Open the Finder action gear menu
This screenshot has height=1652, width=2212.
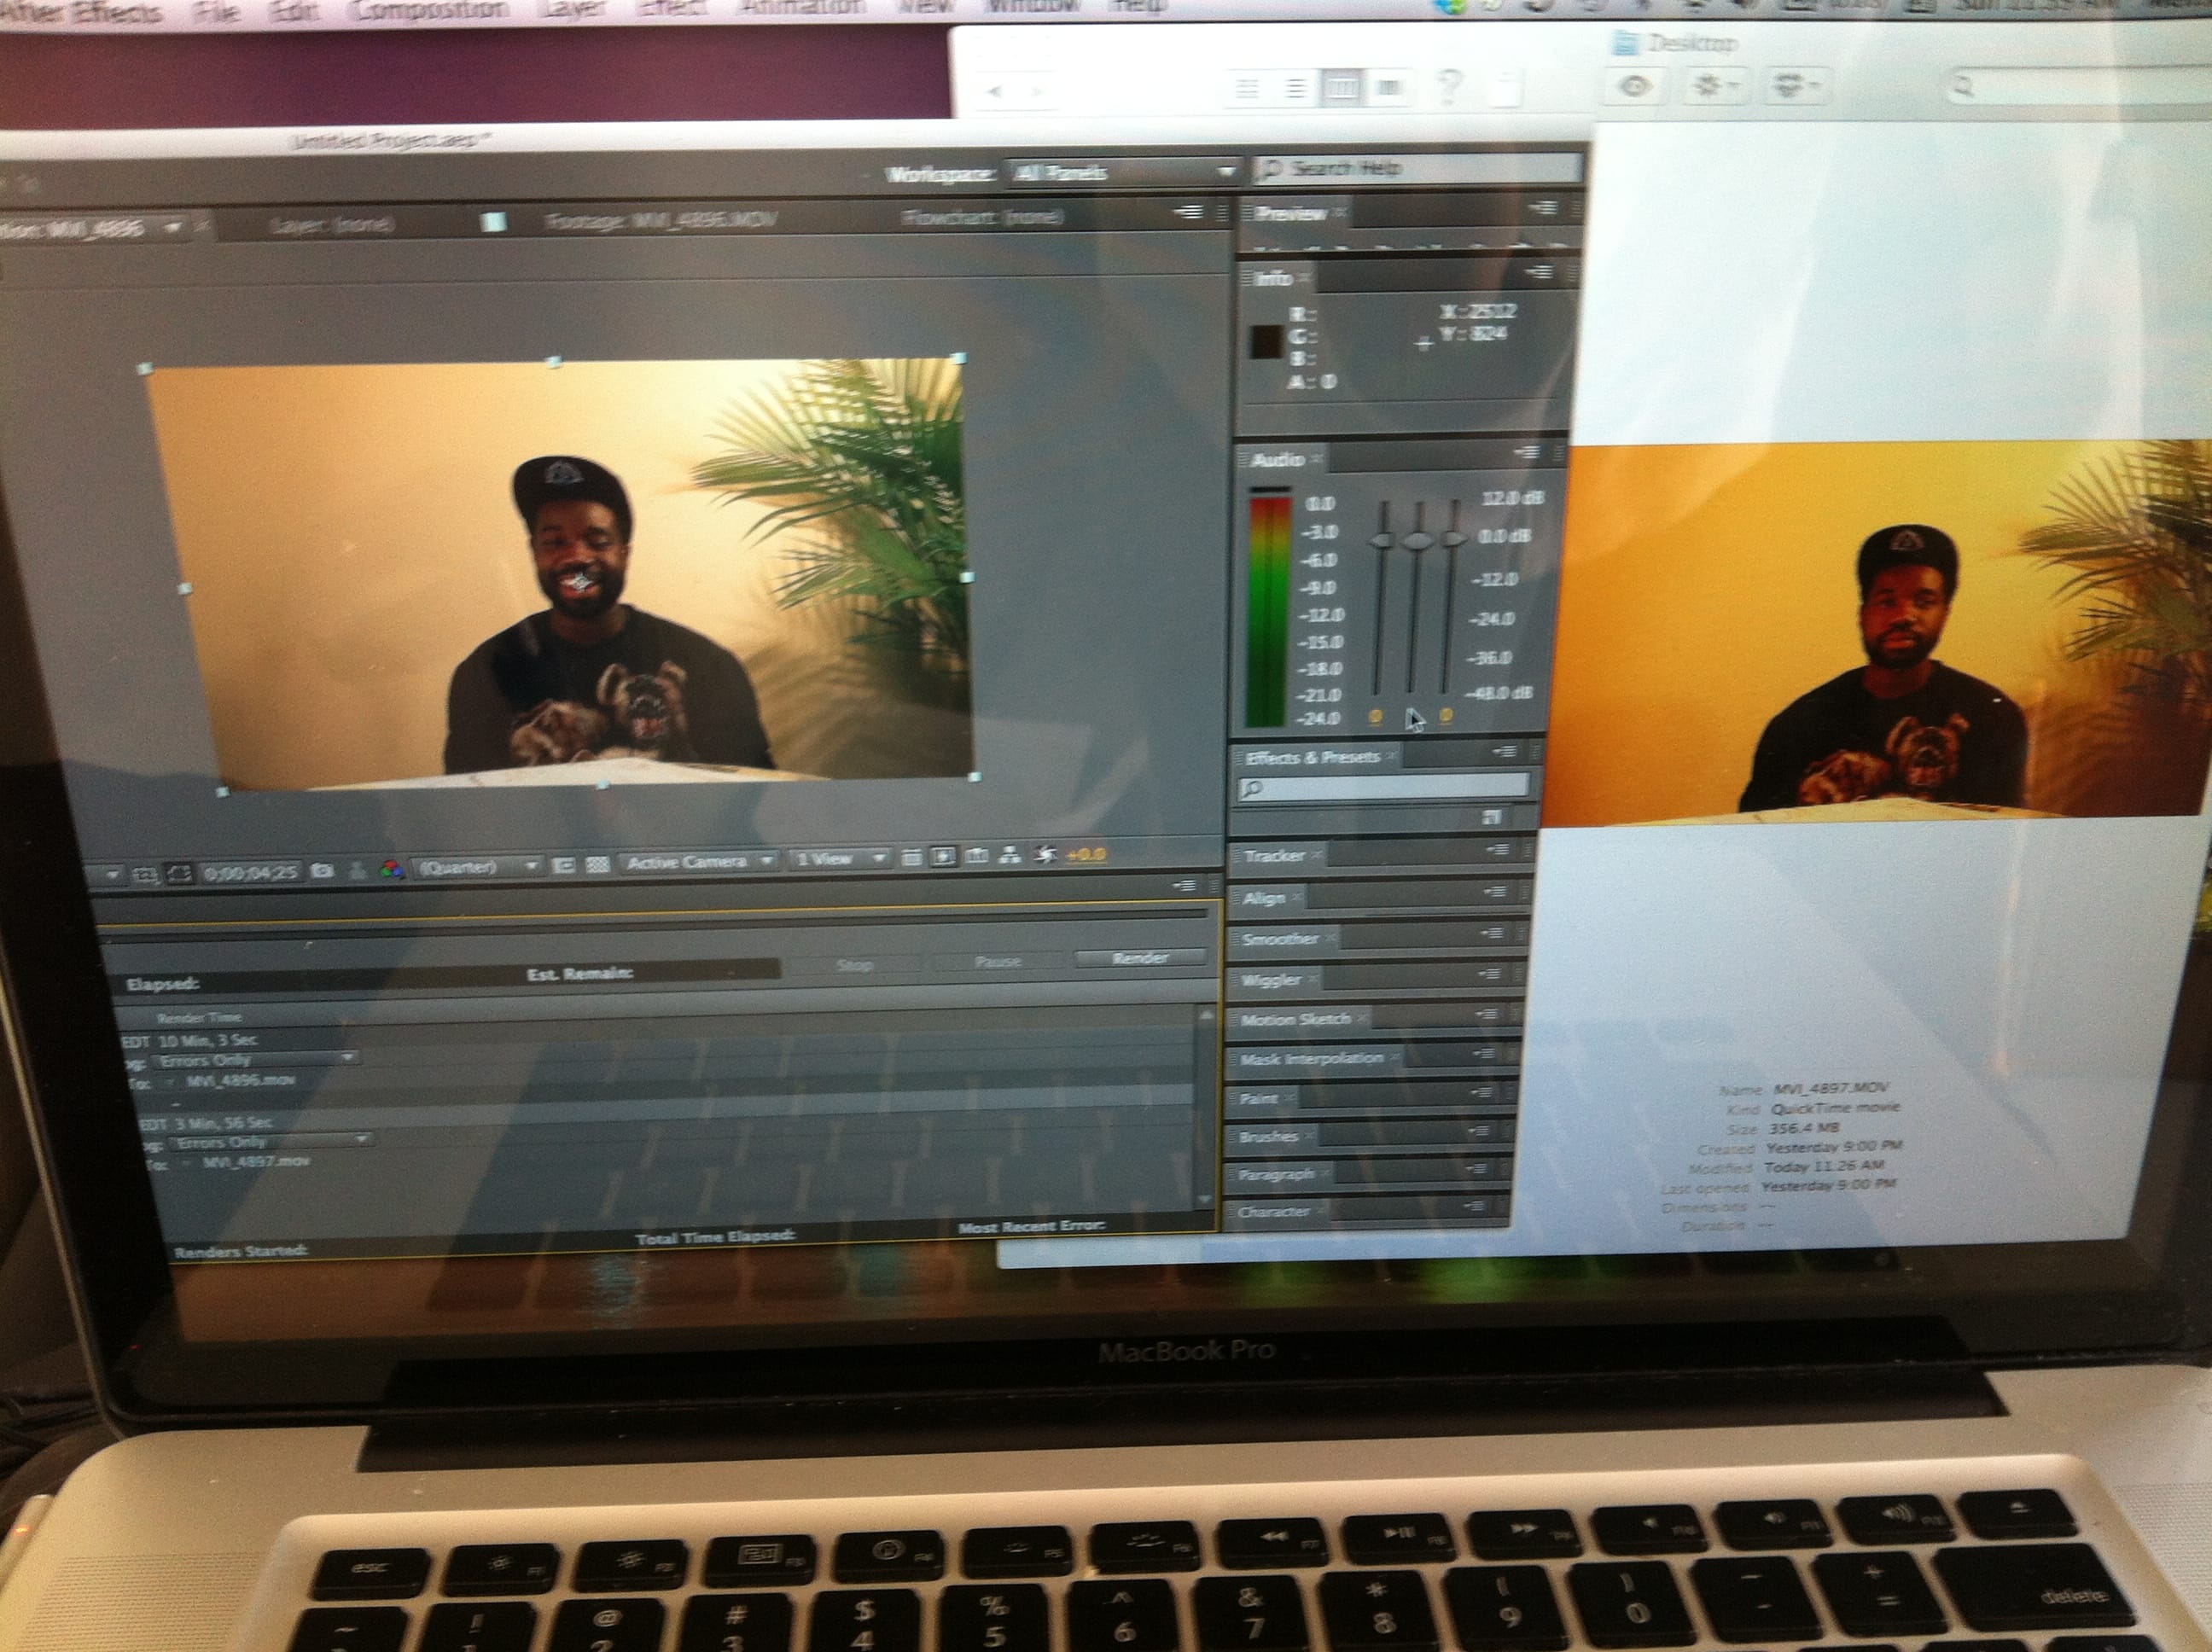pos(1713,86)
